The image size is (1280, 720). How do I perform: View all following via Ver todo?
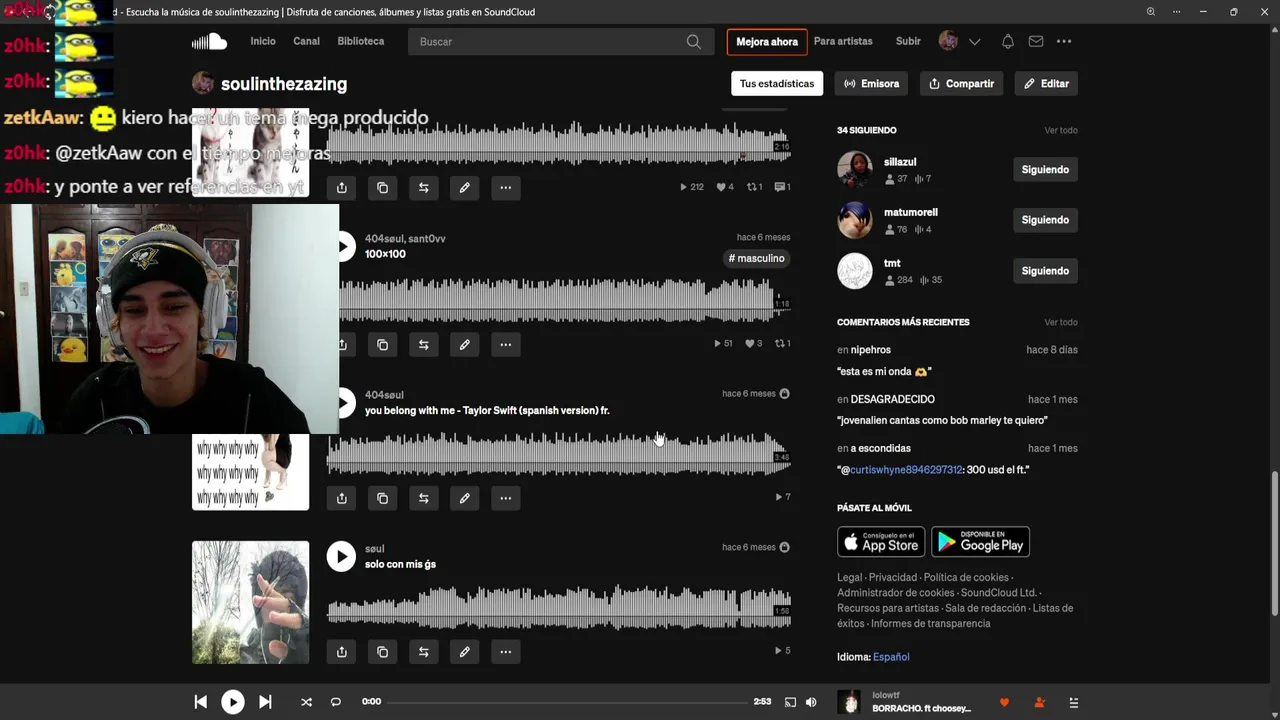point(1061,130)
